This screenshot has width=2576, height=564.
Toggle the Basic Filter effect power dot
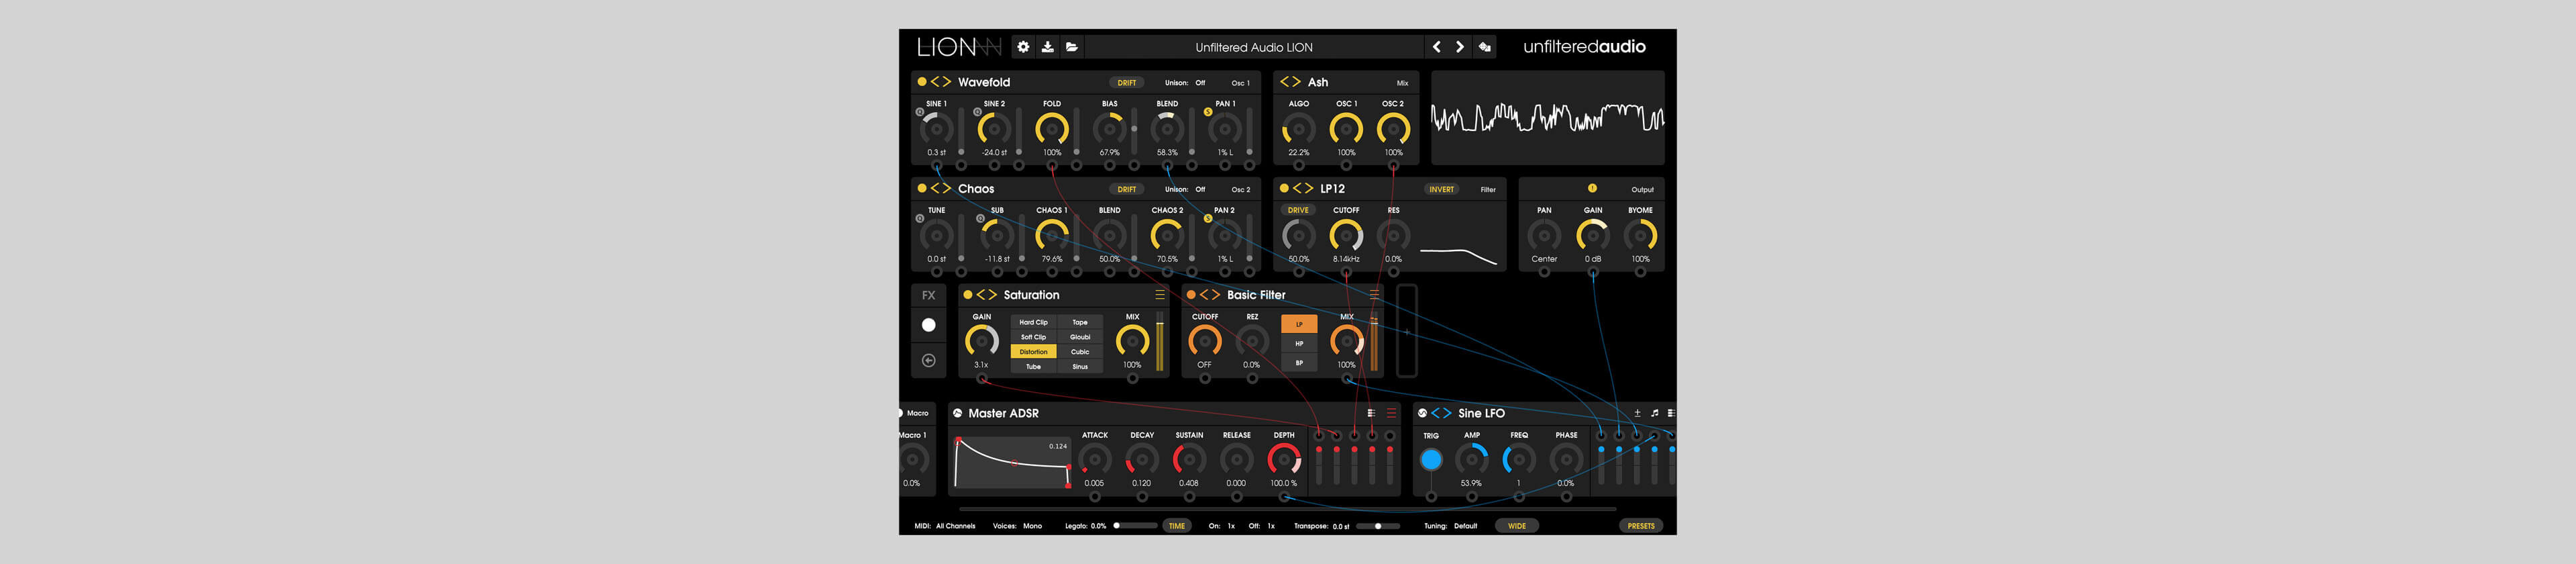[1191, 295]
